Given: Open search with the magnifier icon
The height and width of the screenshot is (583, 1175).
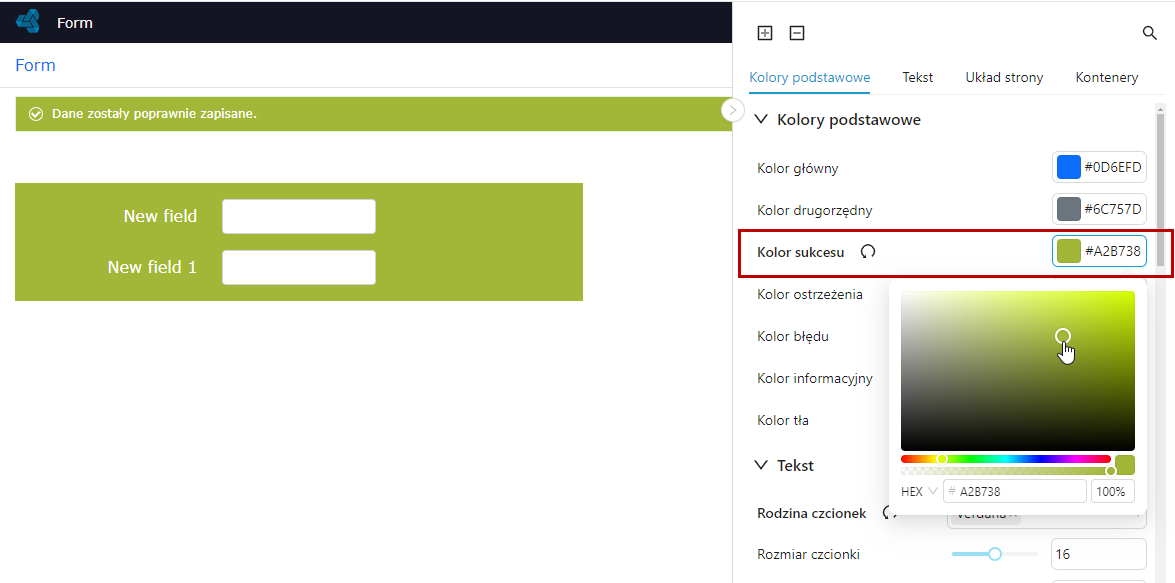Looking at the screenshot, I should pyautogui.click(x=1150, y=33).
